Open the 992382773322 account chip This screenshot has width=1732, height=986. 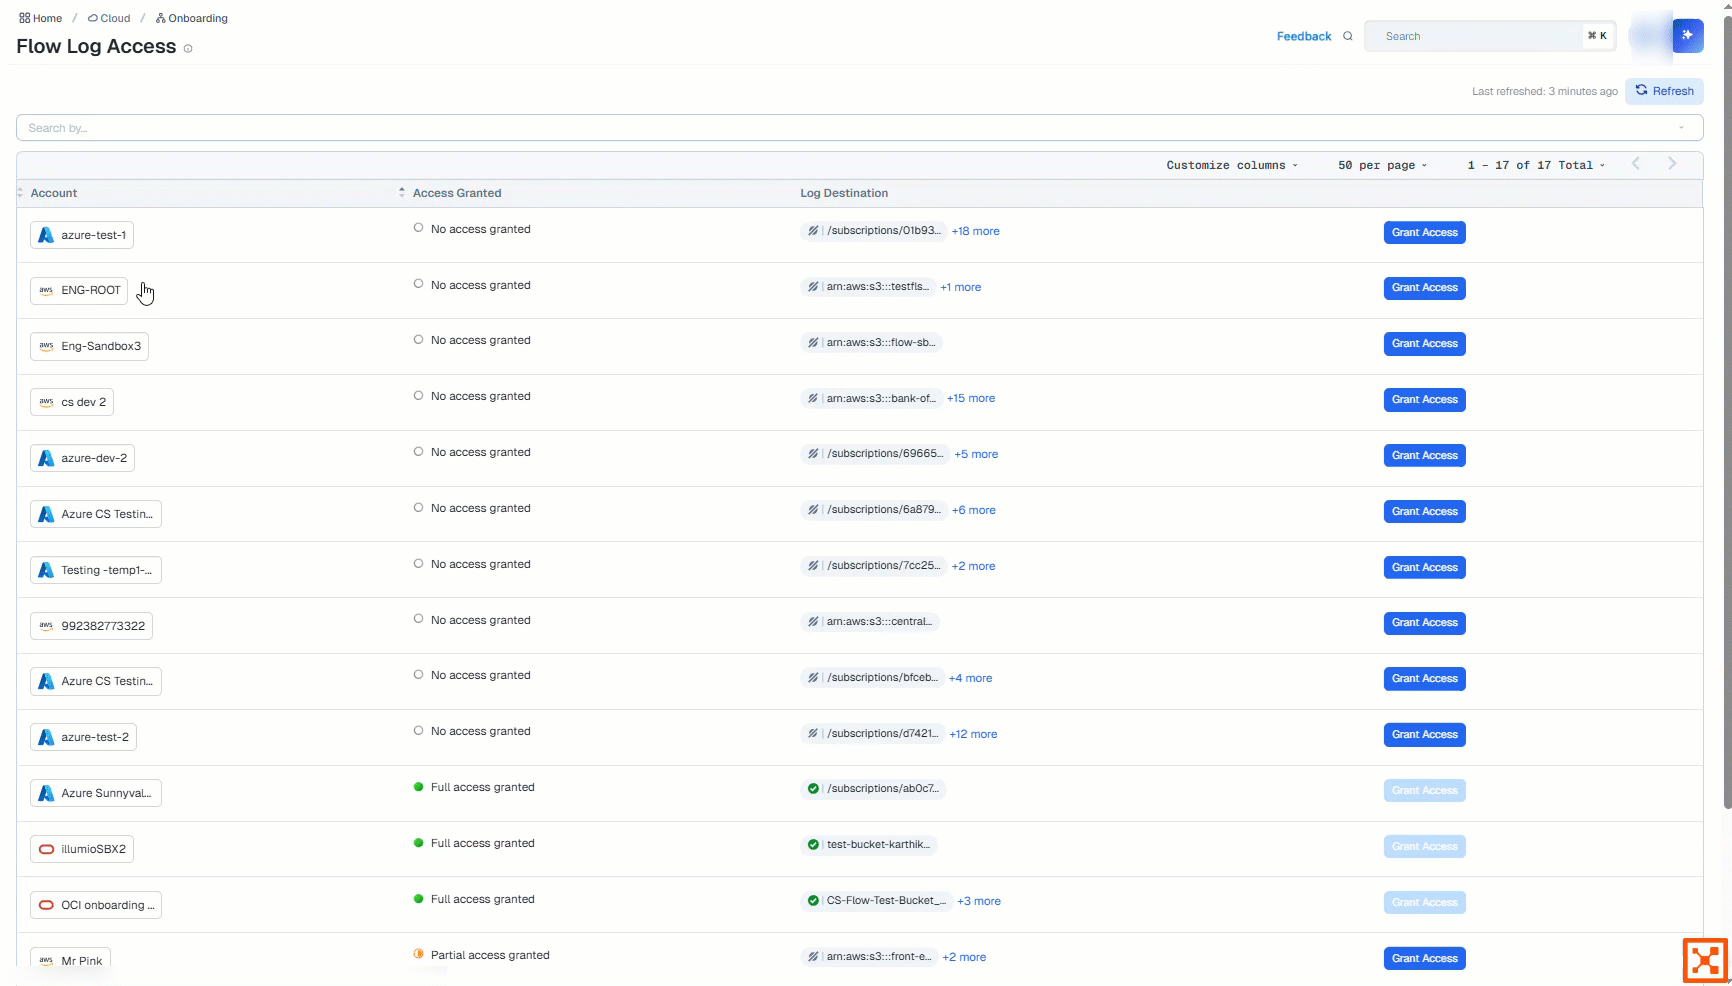point(91,626)
